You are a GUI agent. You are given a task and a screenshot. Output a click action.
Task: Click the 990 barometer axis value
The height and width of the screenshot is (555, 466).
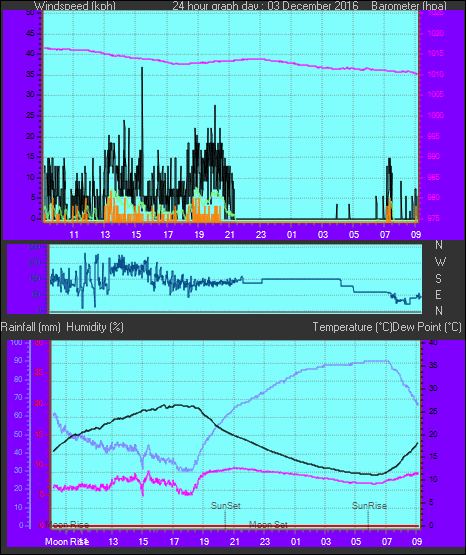(x=434, y=156)
